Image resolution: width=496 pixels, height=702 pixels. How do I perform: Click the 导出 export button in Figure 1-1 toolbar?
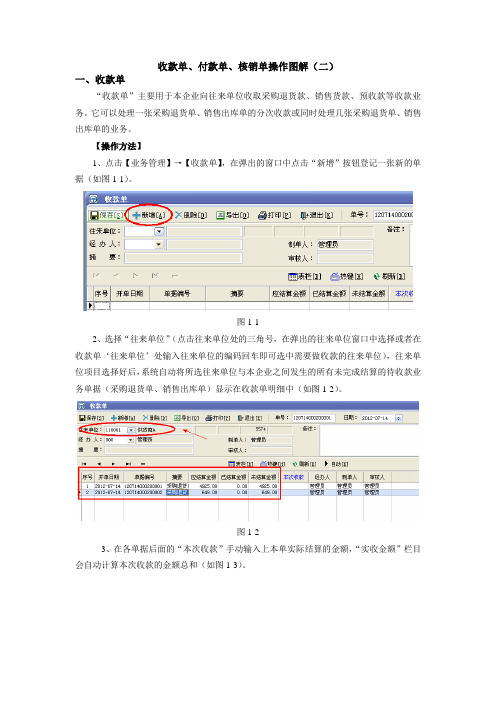pos(232,215)
